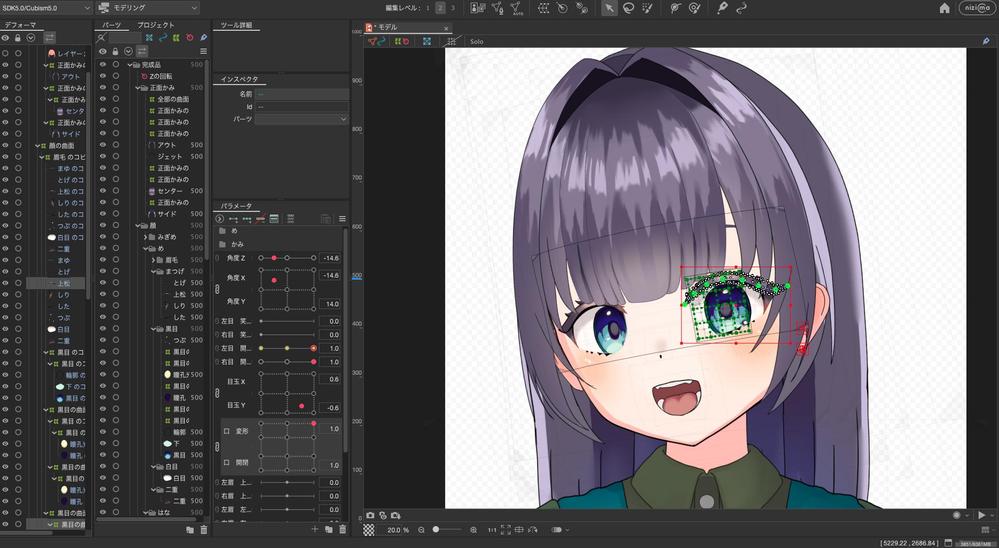Enable the 開閉 checkbox in the Parameter panel

[x=227, y=463]
